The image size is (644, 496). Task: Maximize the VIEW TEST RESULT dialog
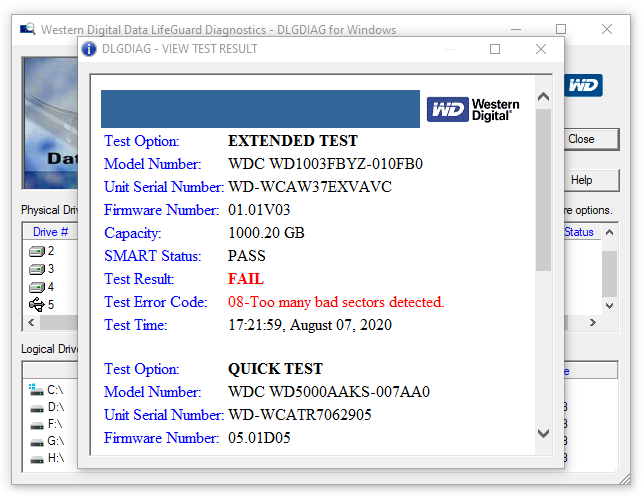pos(495,49)
